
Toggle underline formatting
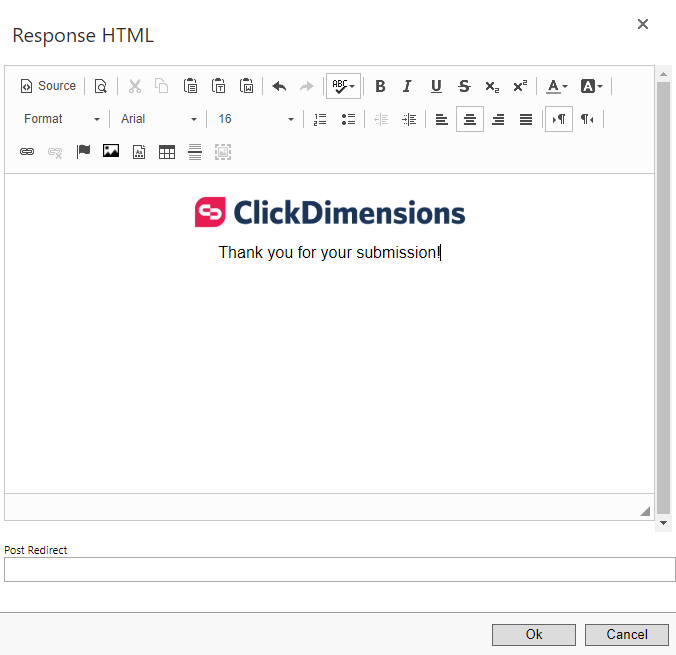tap(436, 86)
